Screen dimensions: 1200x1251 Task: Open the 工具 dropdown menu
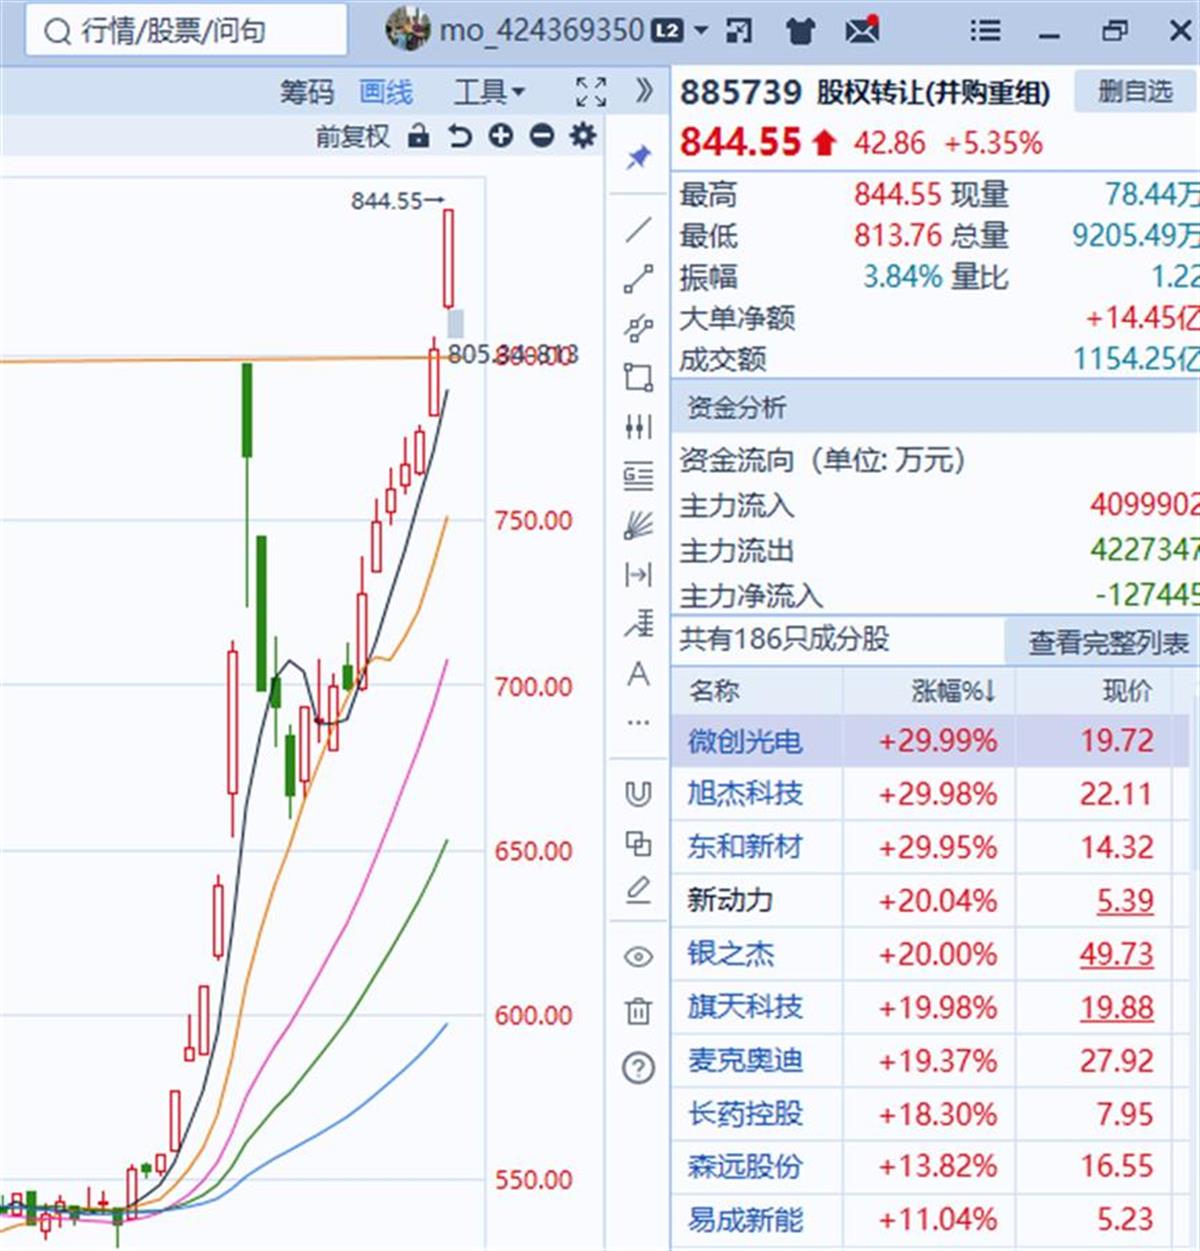click(488, 92)
